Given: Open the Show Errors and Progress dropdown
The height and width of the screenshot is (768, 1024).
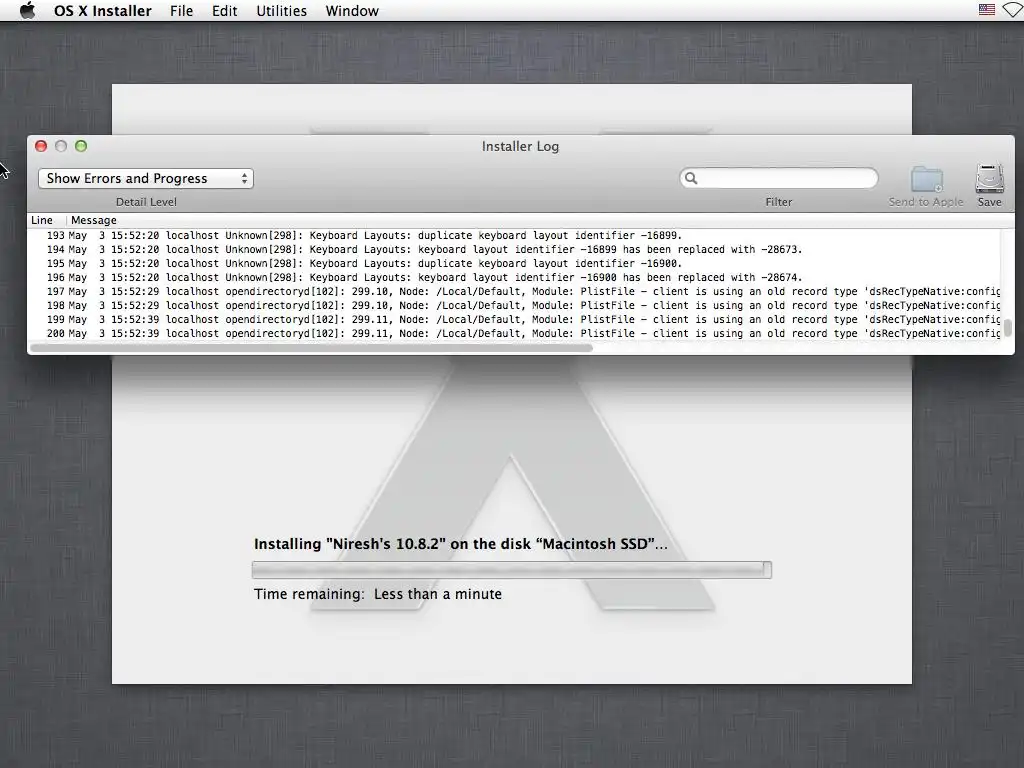Looking at the screenshot, I should tap(146, 178).
